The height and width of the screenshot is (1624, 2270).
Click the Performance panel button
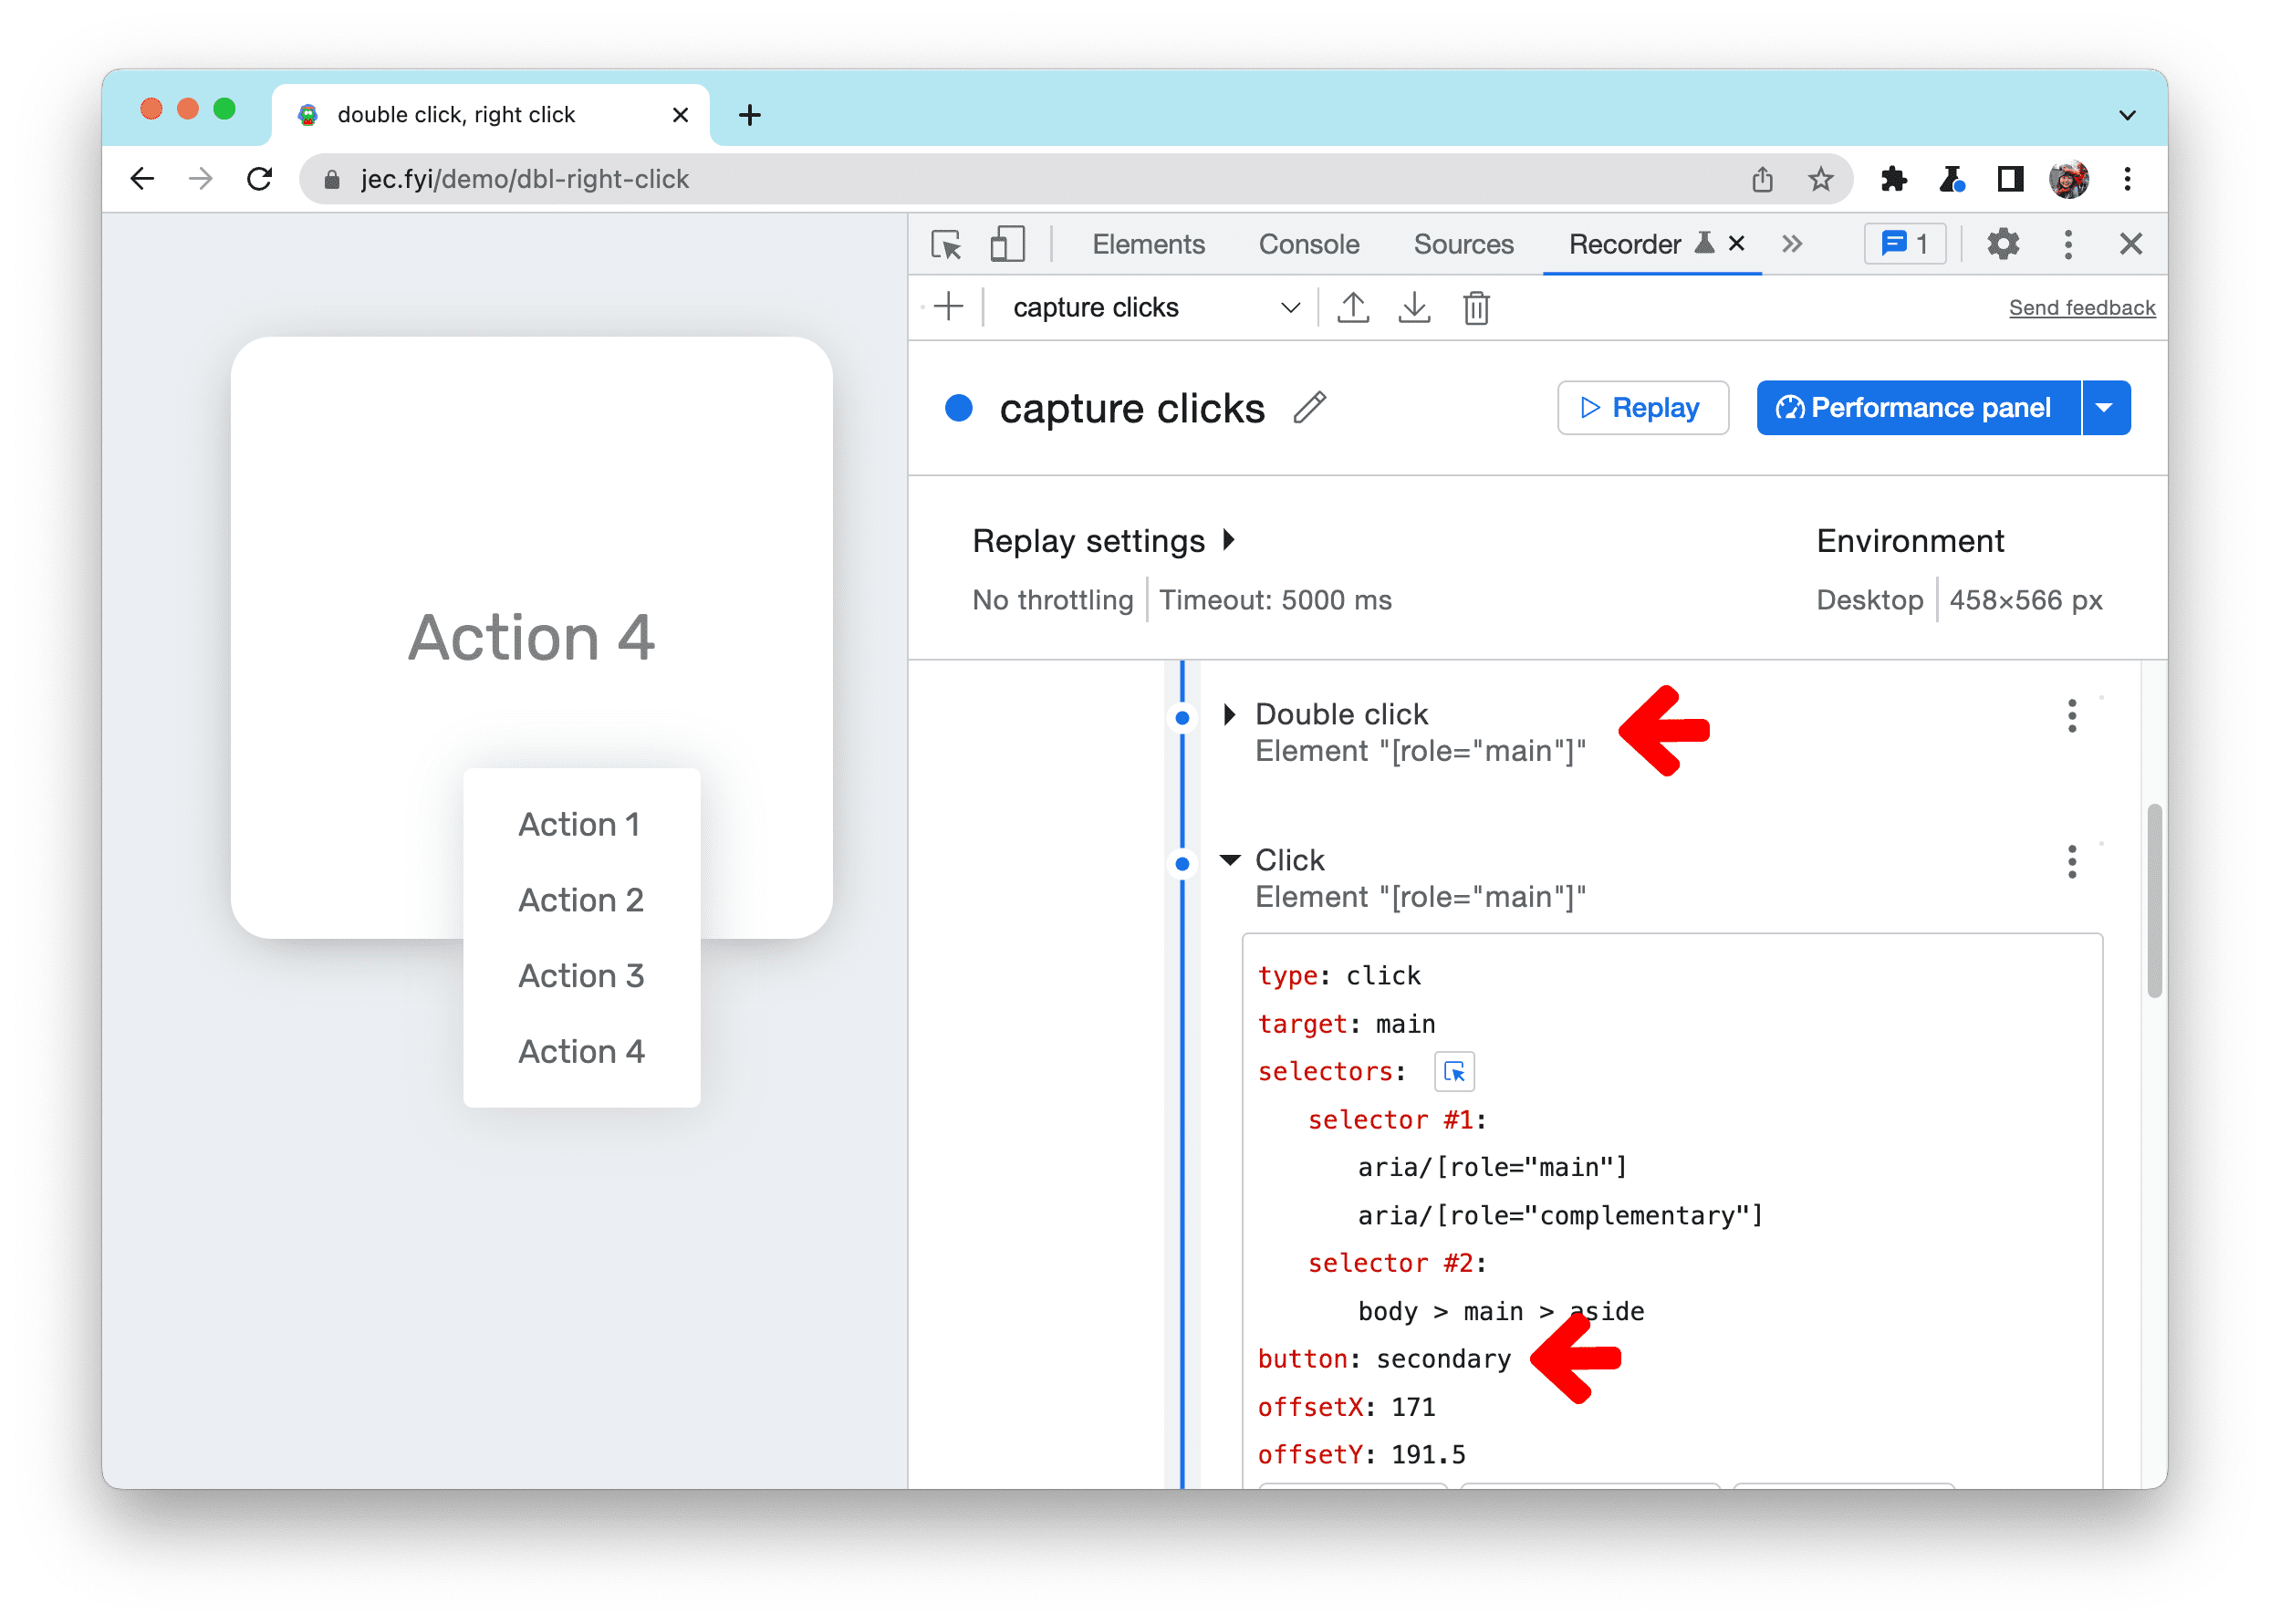click(1915, 408)
